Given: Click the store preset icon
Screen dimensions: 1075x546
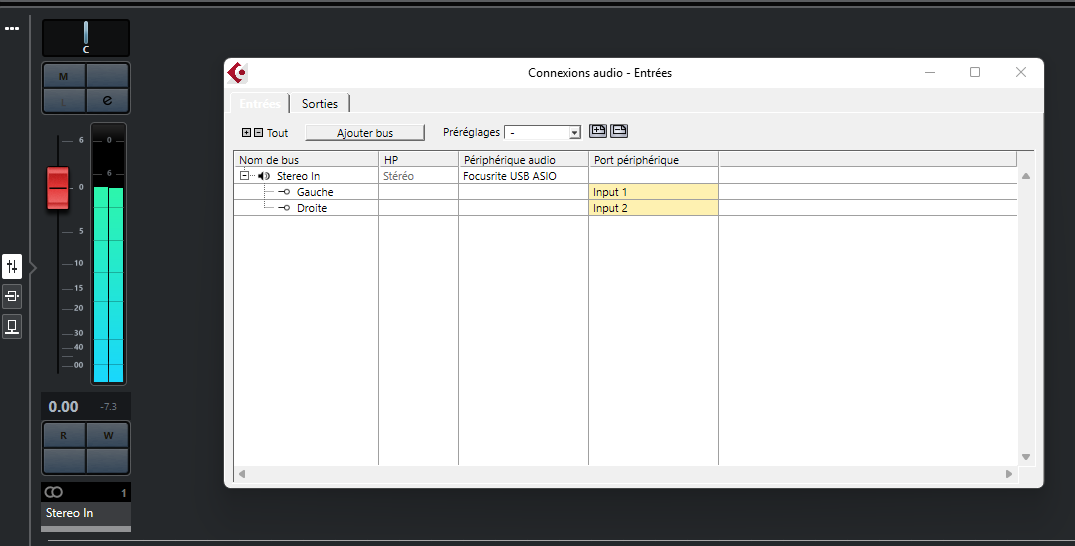Looking at the screenshot, I should point(598,131).
